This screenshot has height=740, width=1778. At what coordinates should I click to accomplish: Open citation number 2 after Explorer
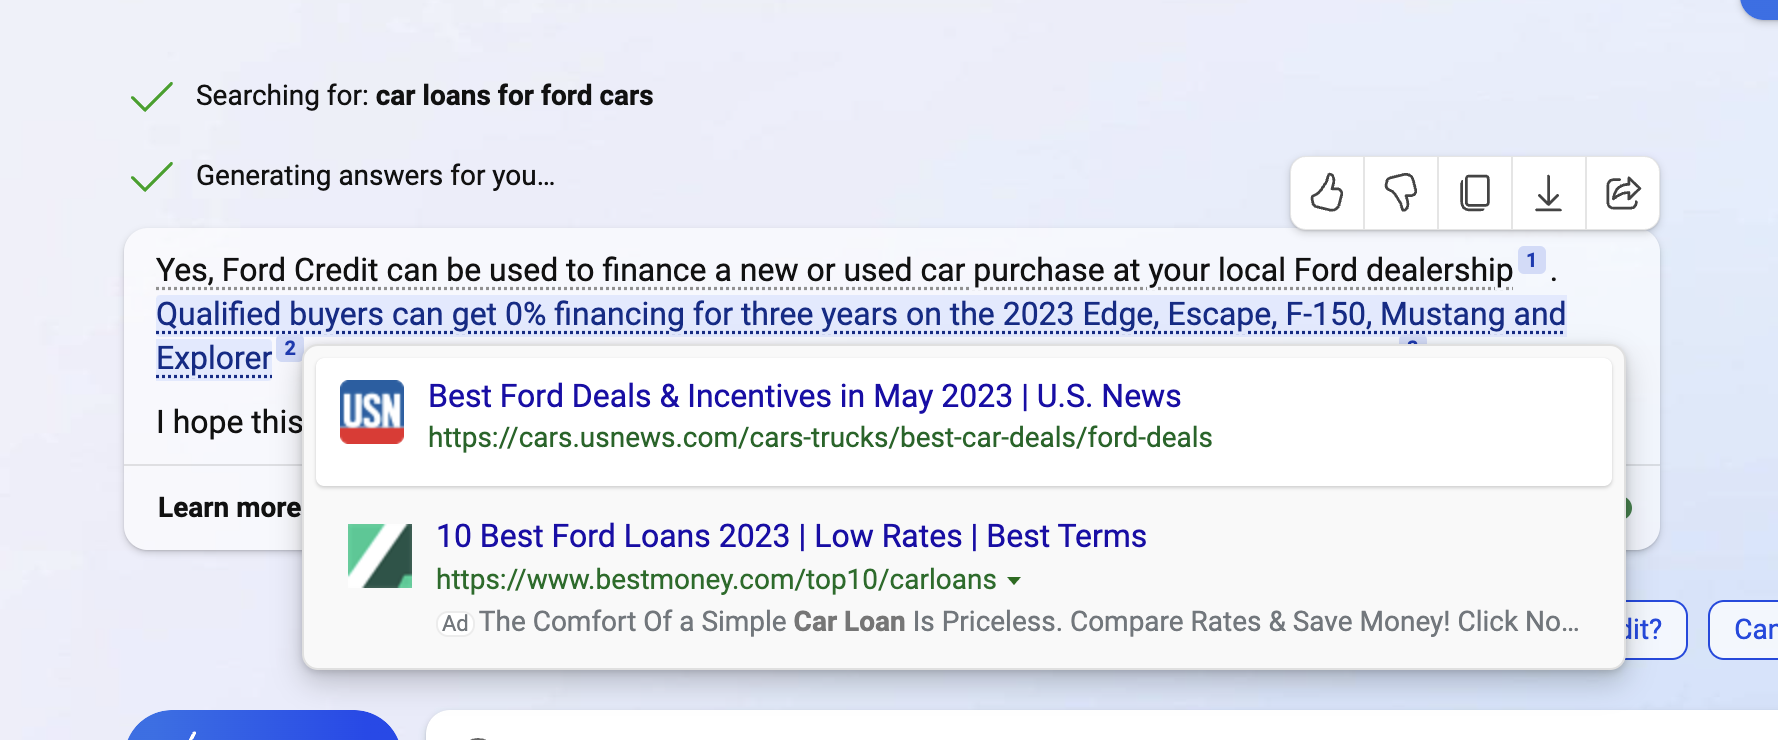[x=290, y=349]
